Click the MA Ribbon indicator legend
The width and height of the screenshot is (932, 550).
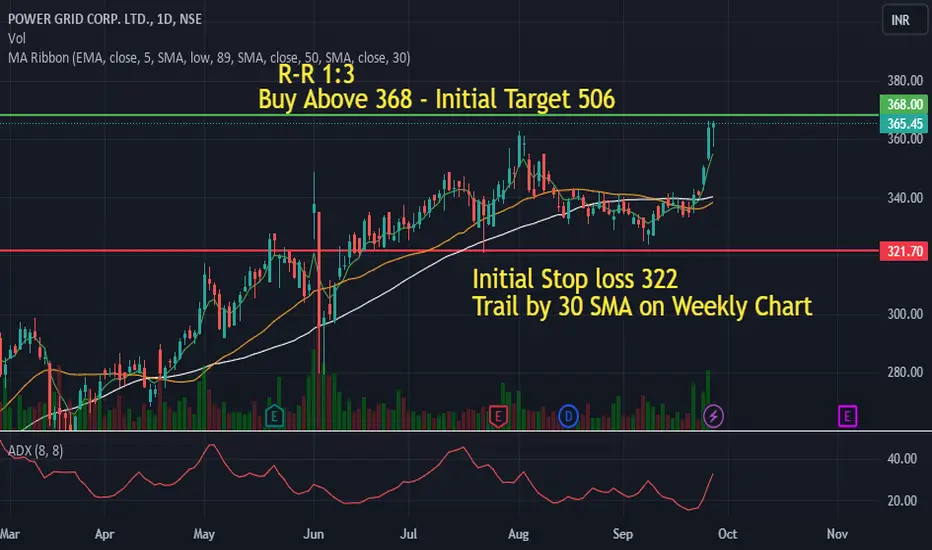click(x=209, y=58)
